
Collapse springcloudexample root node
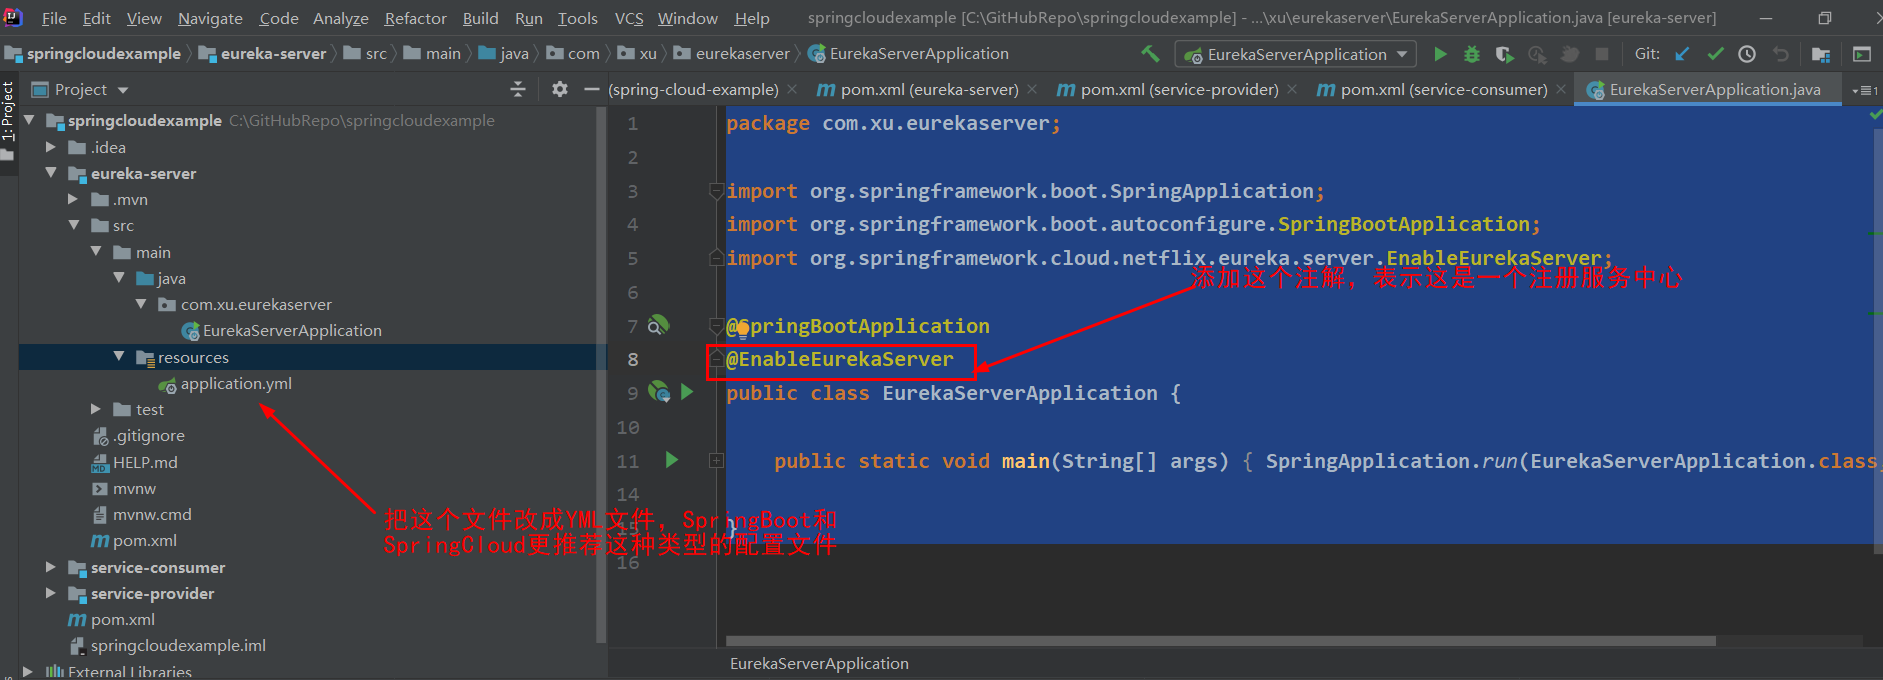click(x=29, y=120)
